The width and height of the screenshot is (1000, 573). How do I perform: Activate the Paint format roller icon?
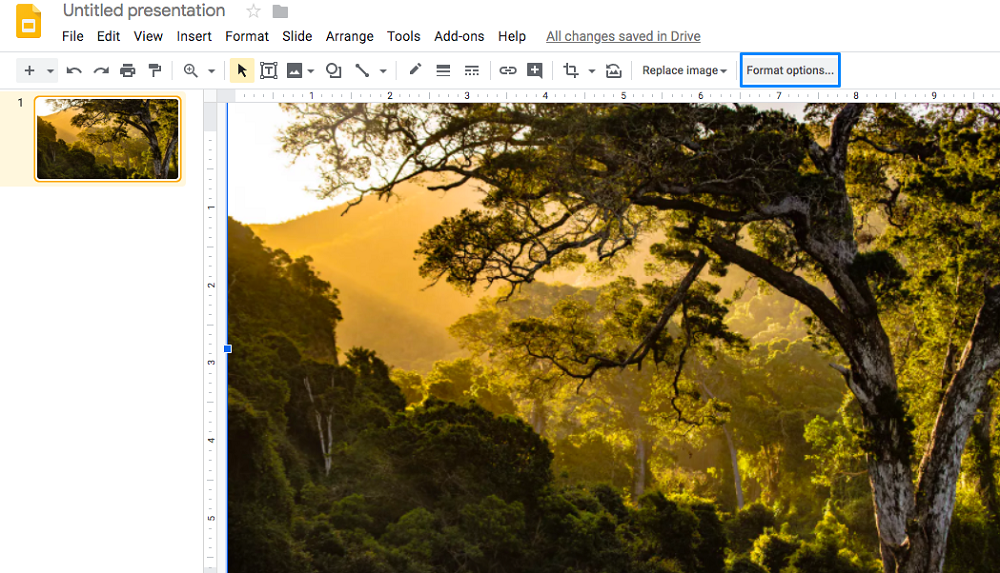point(155,71)
